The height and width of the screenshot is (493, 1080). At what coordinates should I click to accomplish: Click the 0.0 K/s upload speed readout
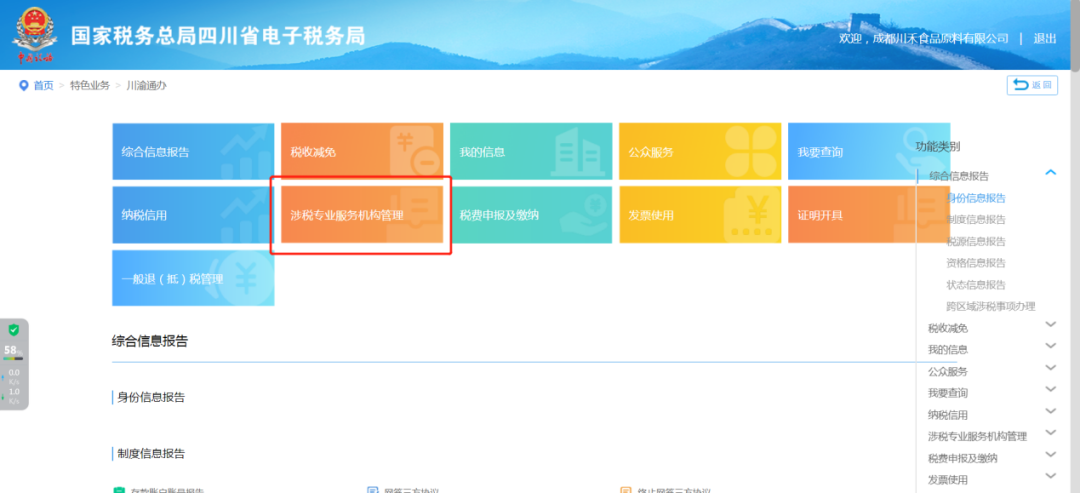pos(14,376)
